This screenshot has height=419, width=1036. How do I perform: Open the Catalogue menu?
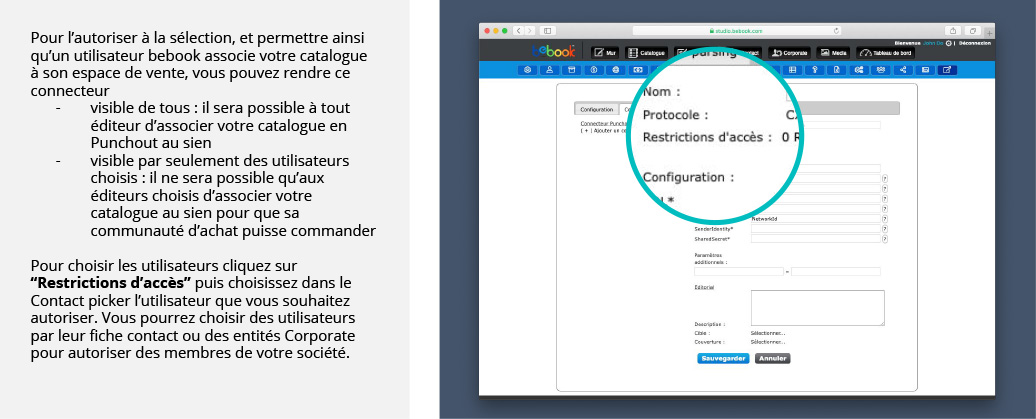[x=646, y=53]
